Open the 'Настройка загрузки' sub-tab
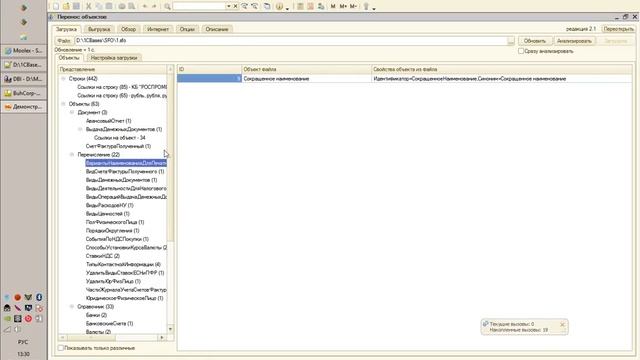This screenshot has width=640, height=360. pyautogui.click(x=114, y=58)
